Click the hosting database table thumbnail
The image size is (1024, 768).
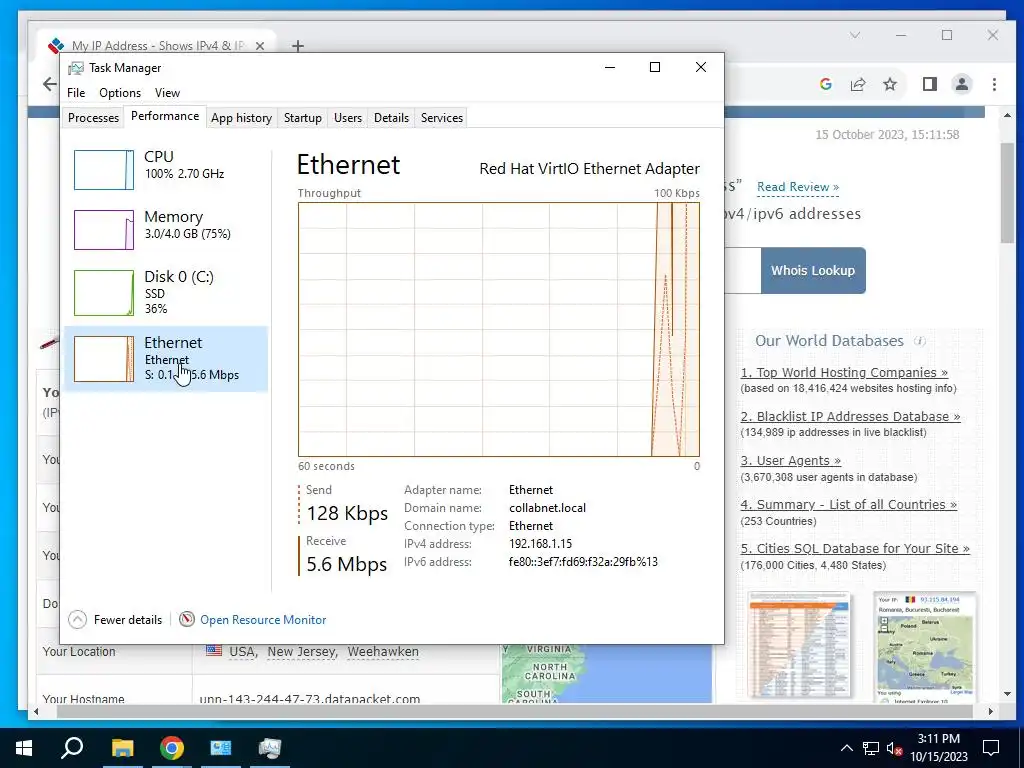pos(799,645)
